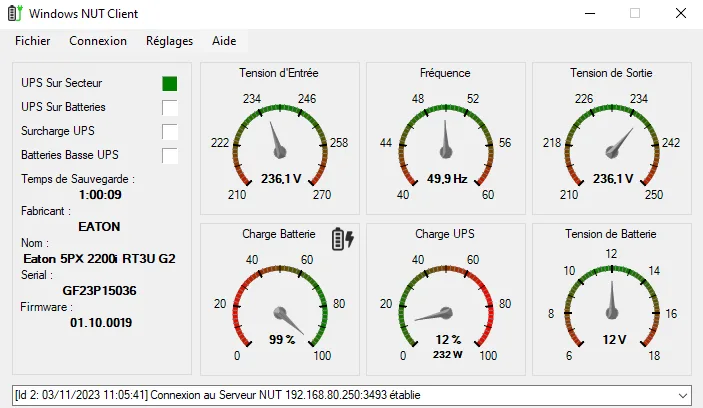Click the backup time 1:00:09
Screen dimensions: 703x408
[x=100, y=195]
